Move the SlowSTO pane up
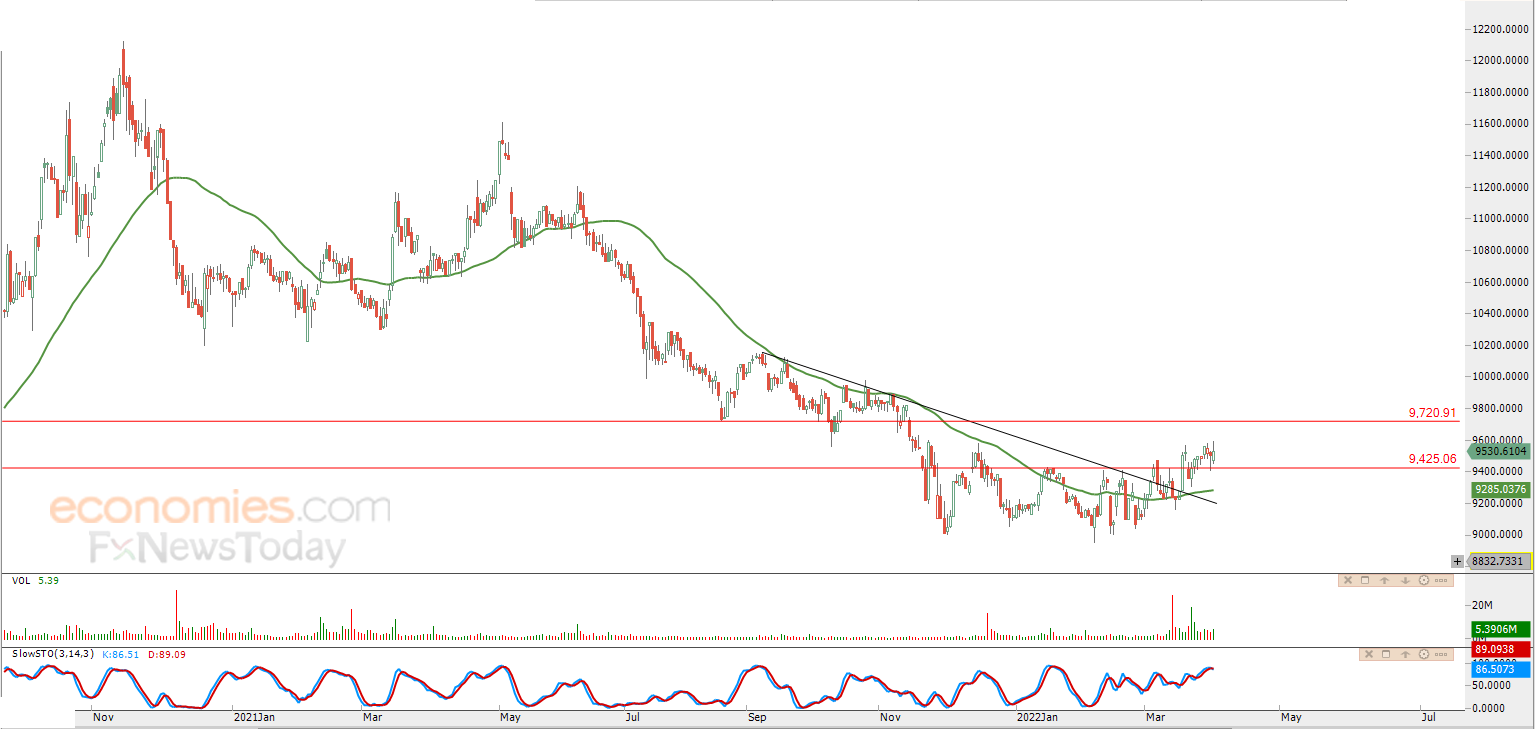The height and width of the screenshot is (729, 1535). click(x=1405, y=654)
